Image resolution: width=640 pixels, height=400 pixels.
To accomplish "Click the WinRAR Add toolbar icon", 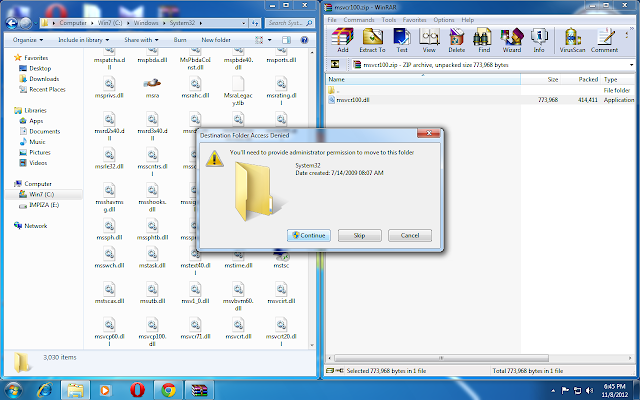I will point(342,40).
